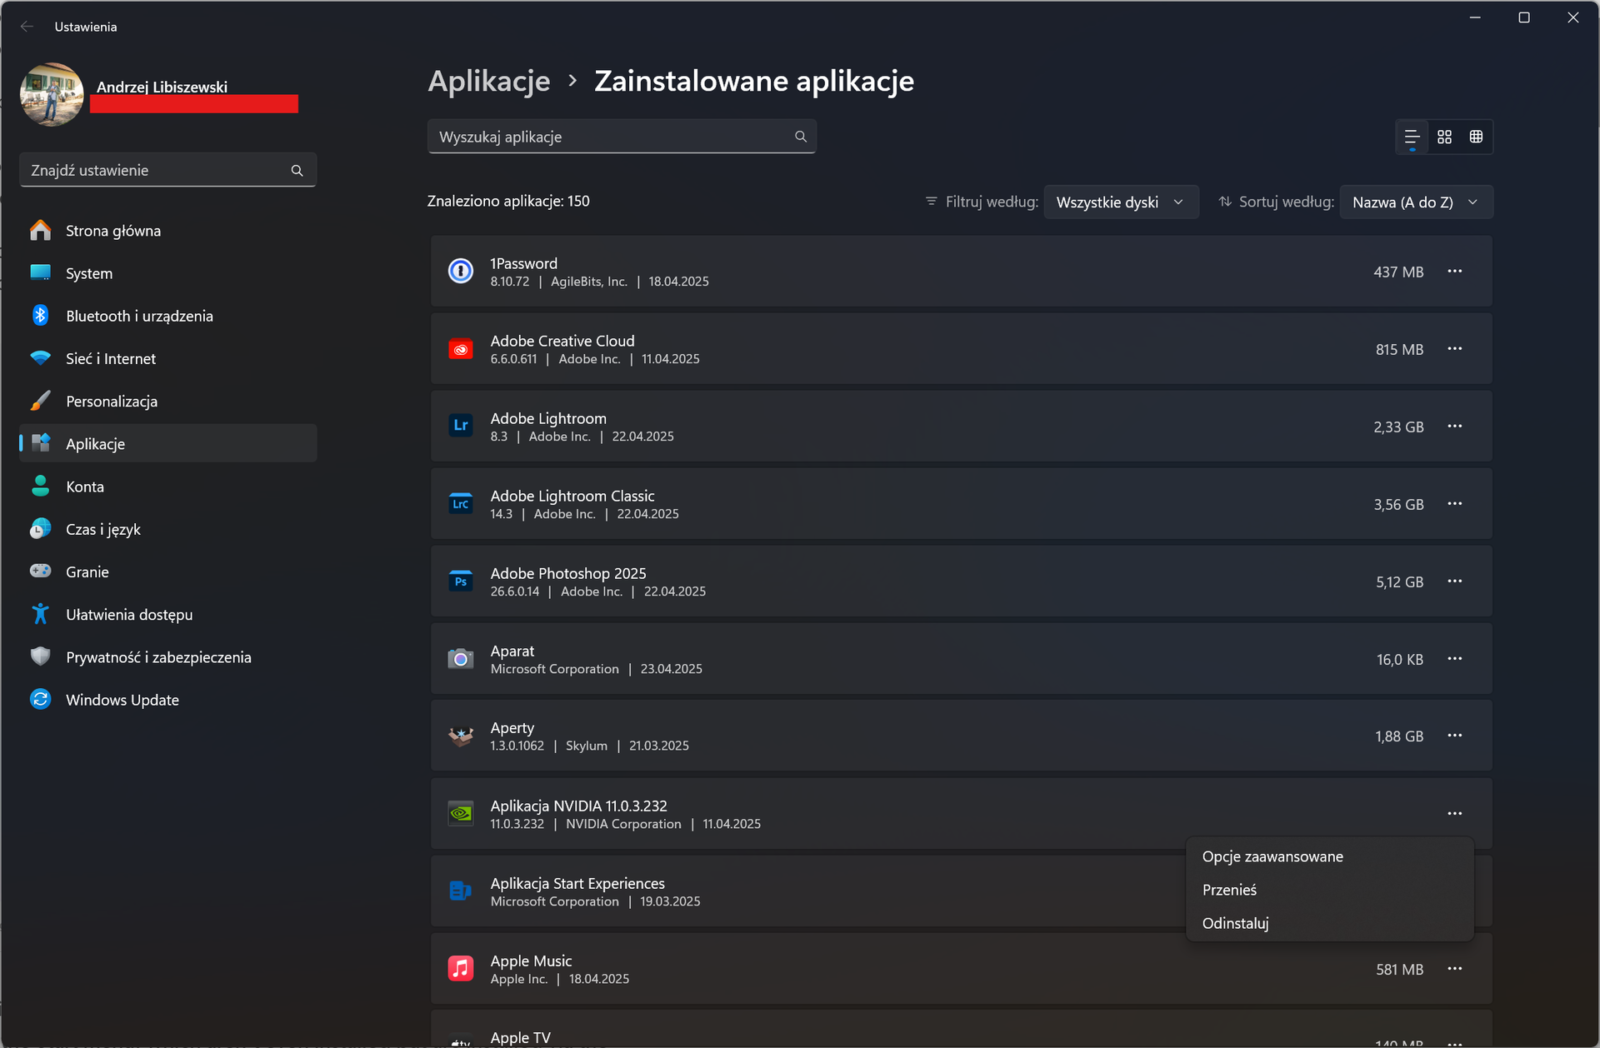The height and width of the screenshot is (1048, 1600).
Task: Open more options for Apple Music
Action: [1455, 969]
